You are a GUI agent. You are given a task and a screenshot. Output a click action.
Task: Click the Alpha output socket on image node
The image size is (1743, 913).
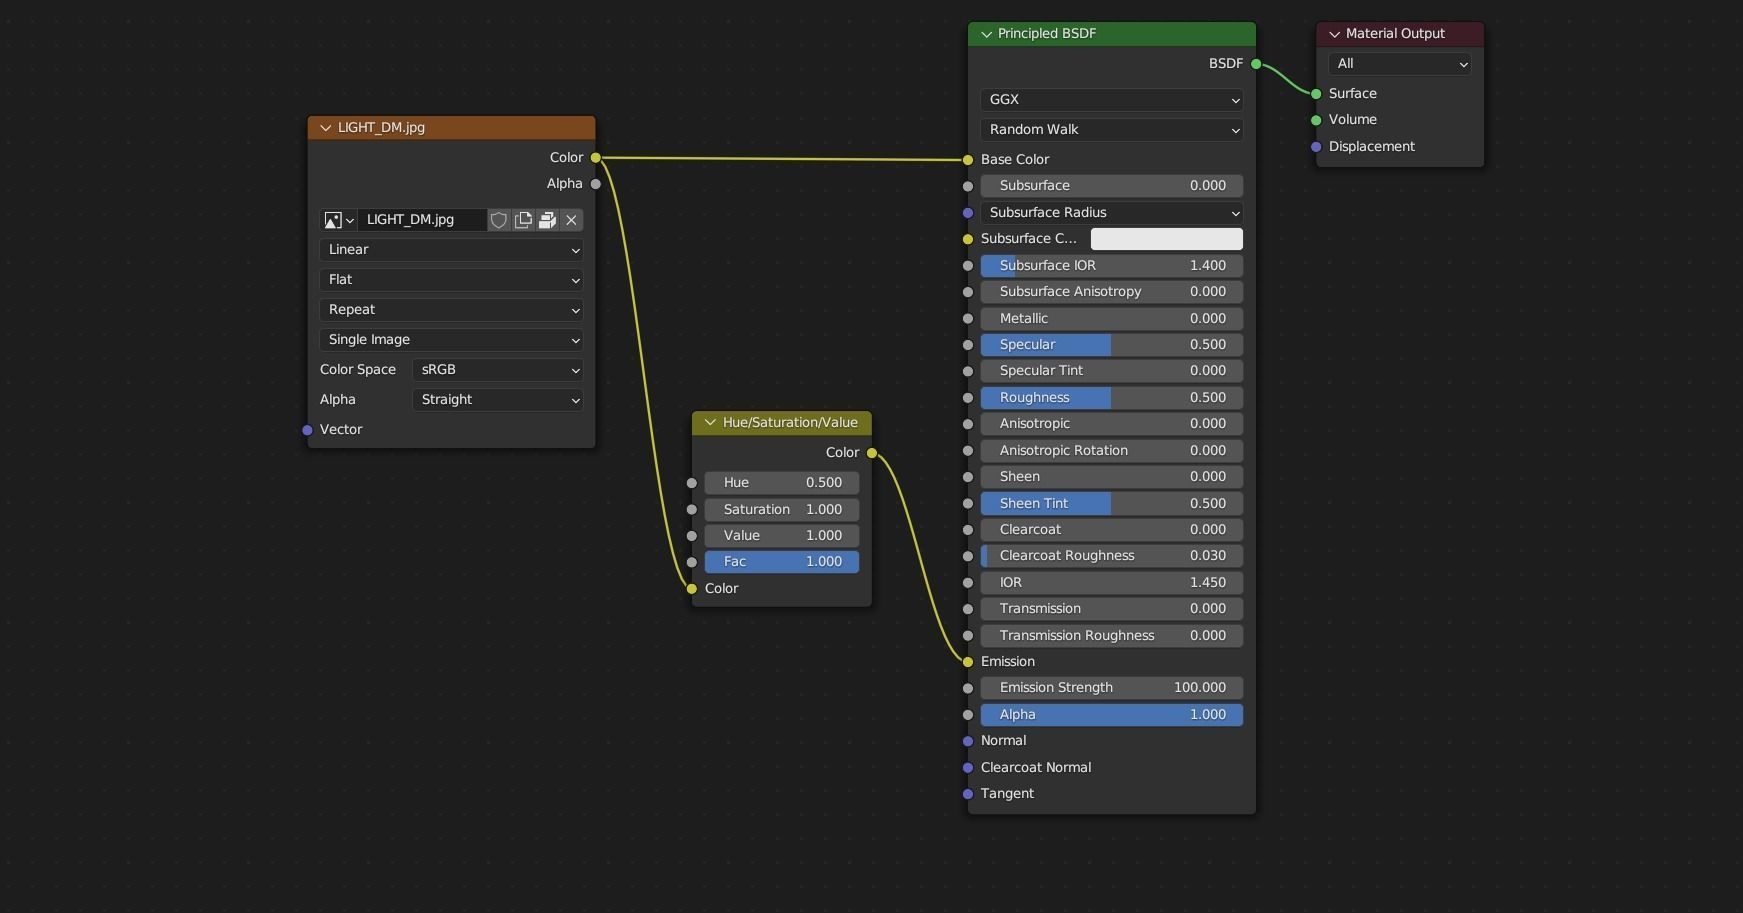click(596, 184)
